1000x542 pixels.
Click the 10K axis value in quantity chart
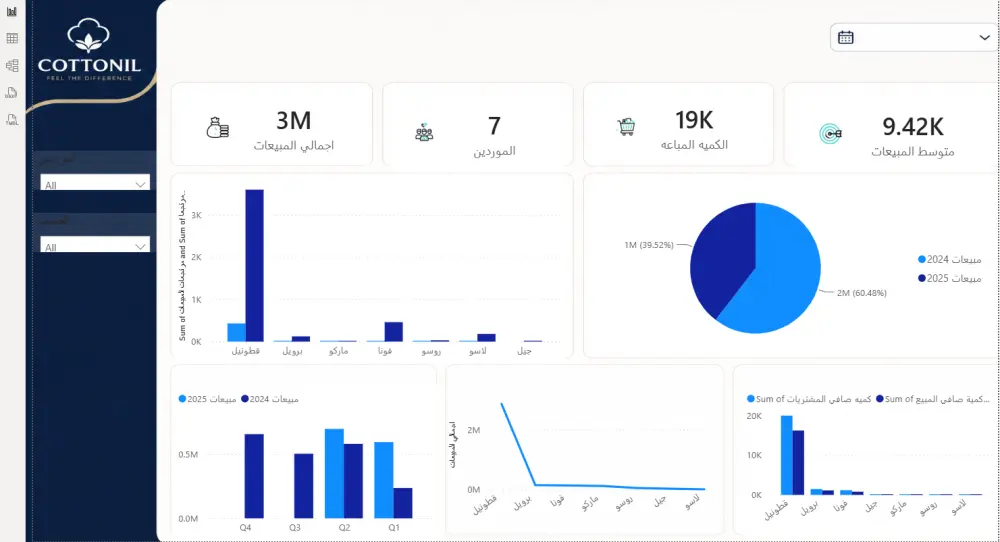[754, 455]
